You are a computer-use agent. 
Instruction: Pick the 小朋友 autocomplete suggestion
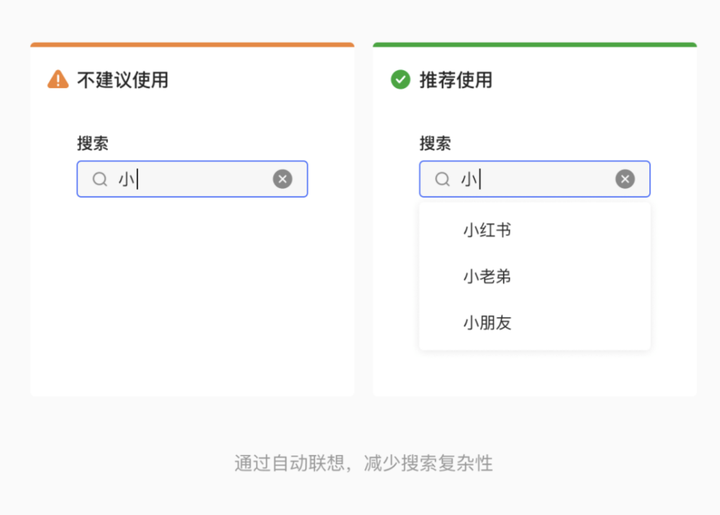[487, 322]
